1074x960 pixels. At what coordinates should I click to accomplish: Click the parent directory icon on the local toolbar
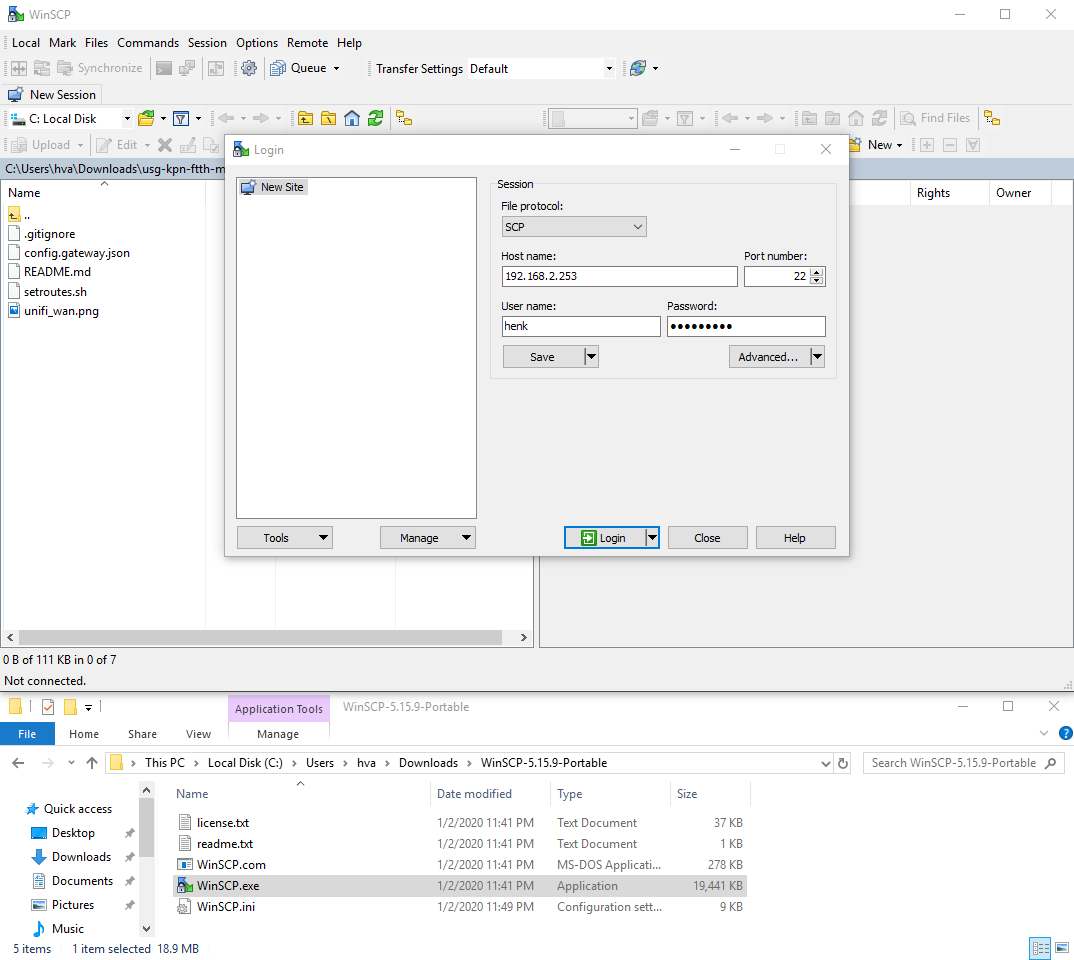[x=305, y=118]
